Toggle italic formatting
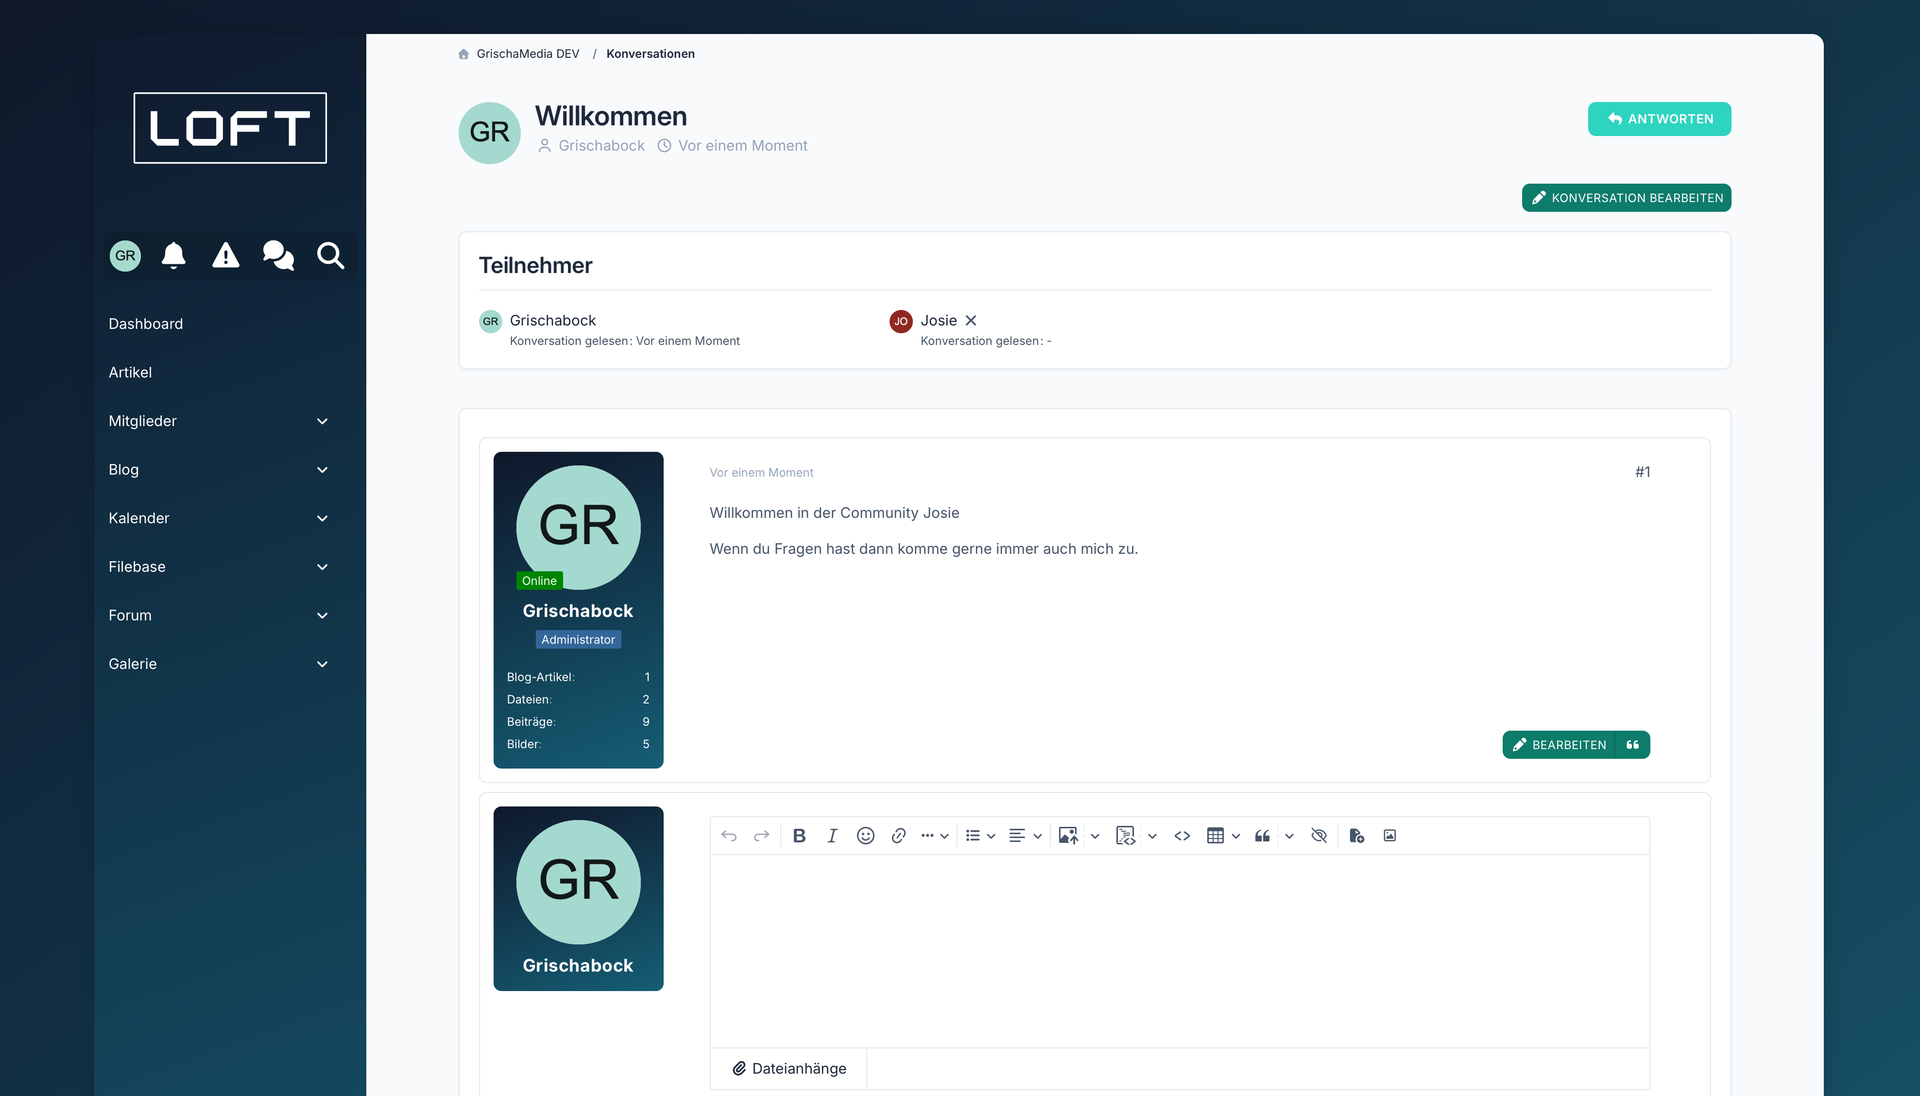 (832, 836)
